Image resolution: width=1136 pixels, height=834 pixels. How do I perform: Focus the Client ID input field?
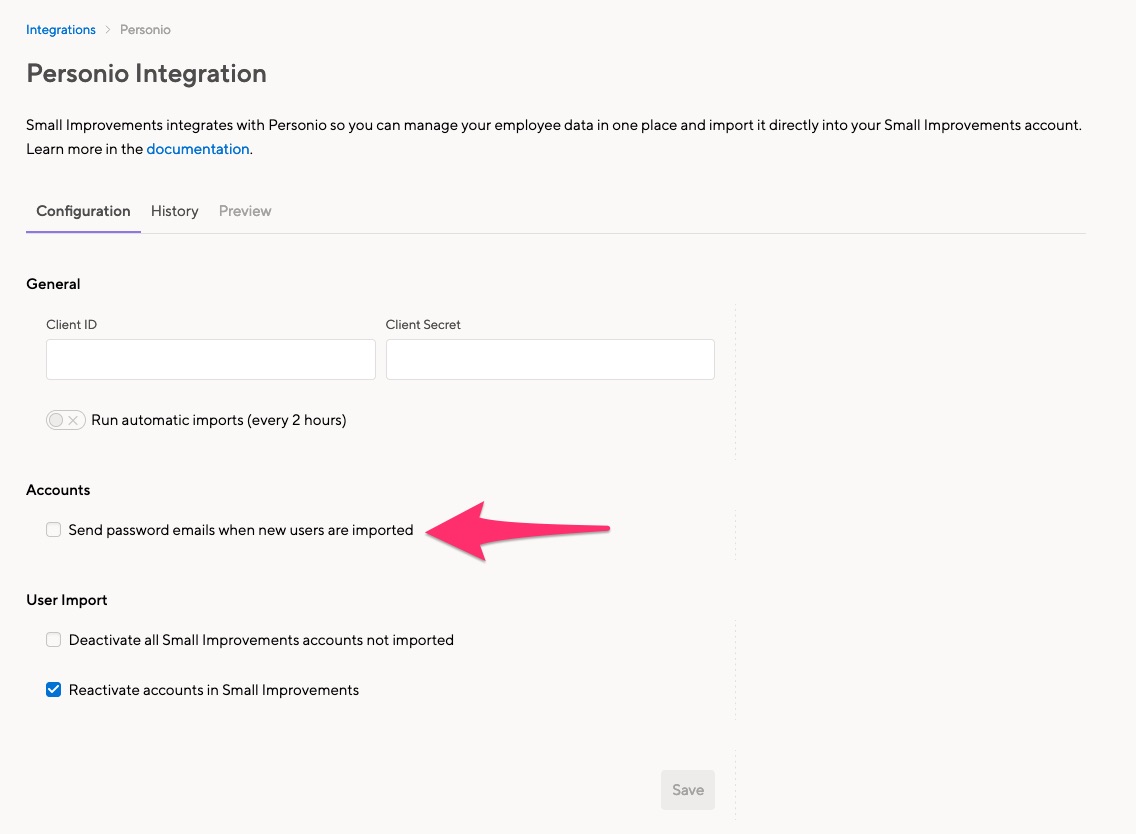pos(210,359)
